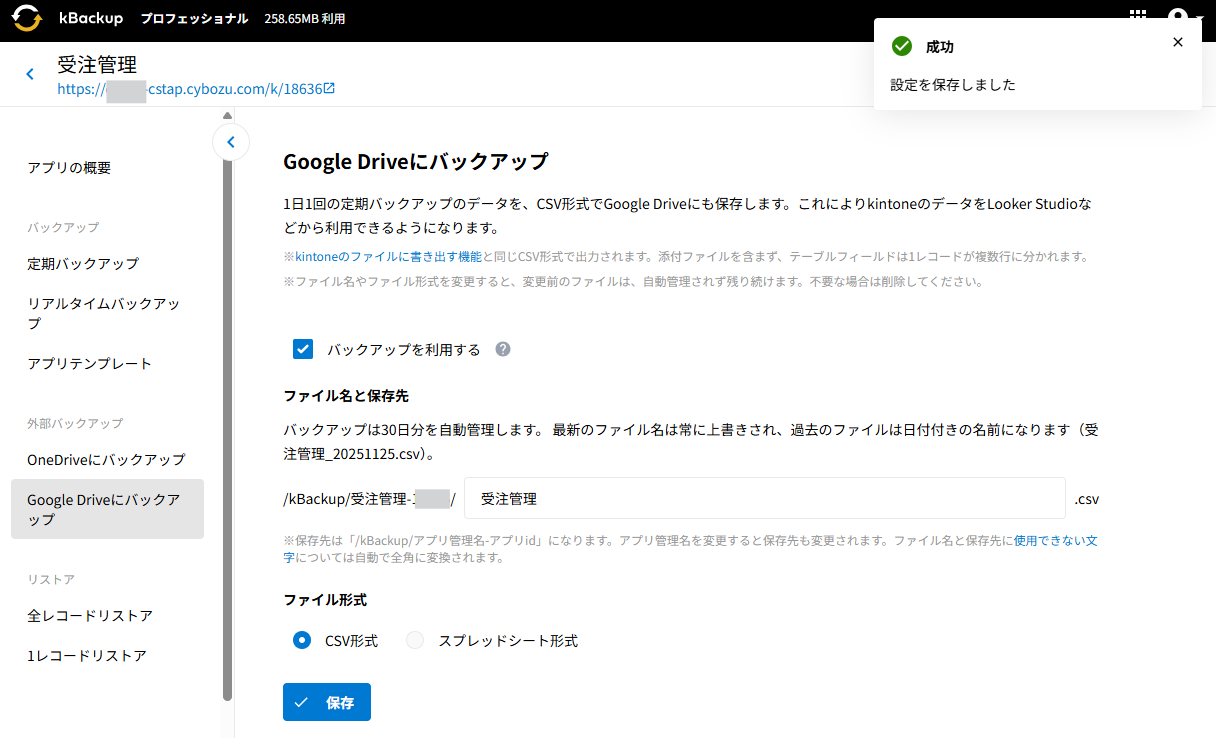This screenshot has width=1216, height=738.
Task: Go to 定期バックアップ in the sidebar
Action: (x=83, y=264)
